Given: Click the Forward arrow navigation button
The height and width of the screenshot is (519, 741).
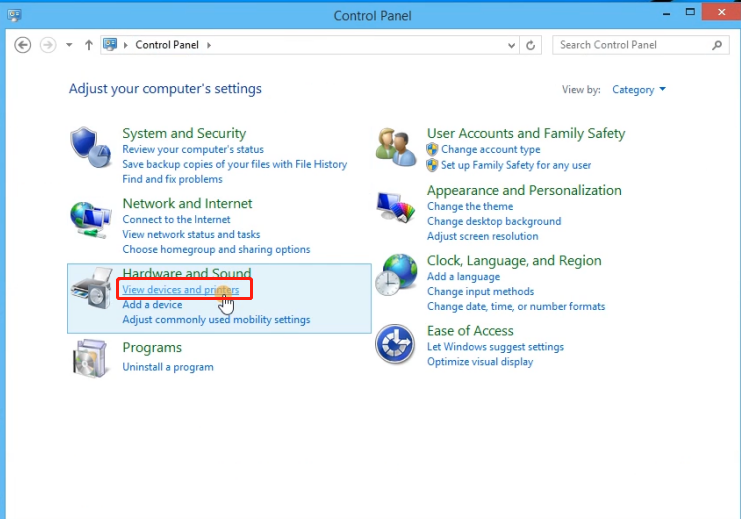Looking at the screenshot, I should pyautogui.click(x=48, y=45).
